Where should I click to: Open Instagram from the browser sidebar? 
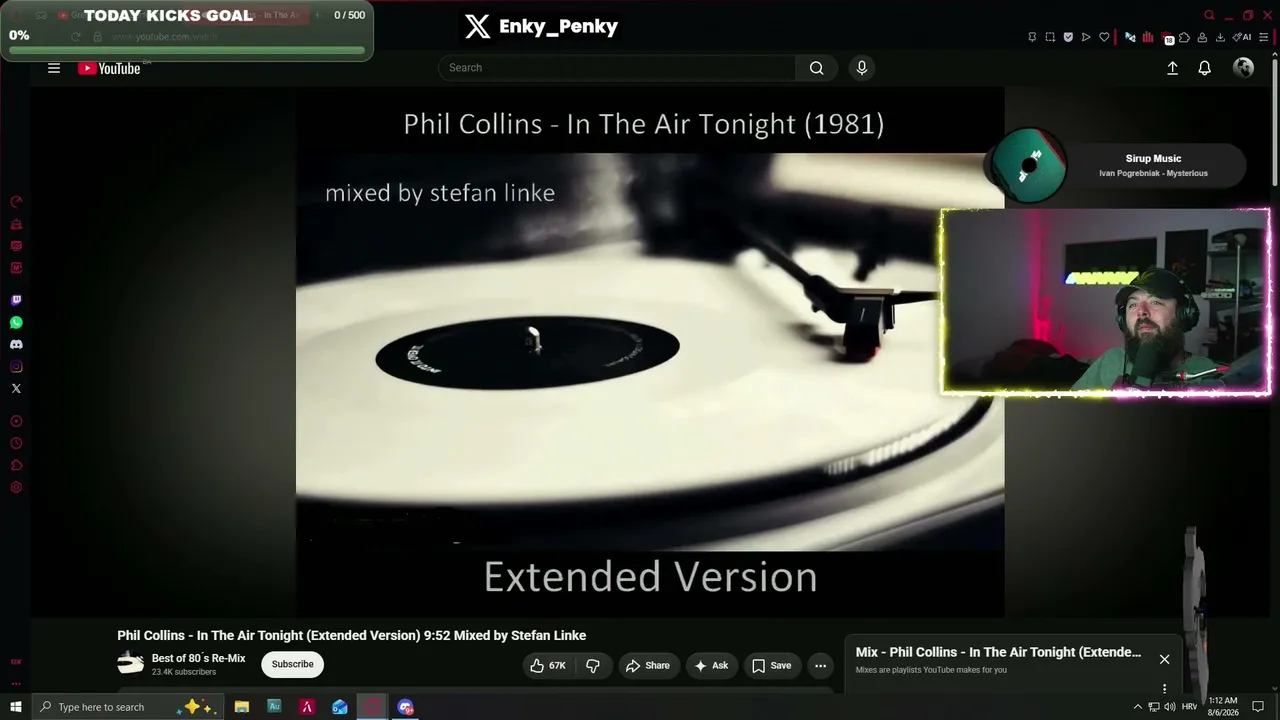pos(16,366)
